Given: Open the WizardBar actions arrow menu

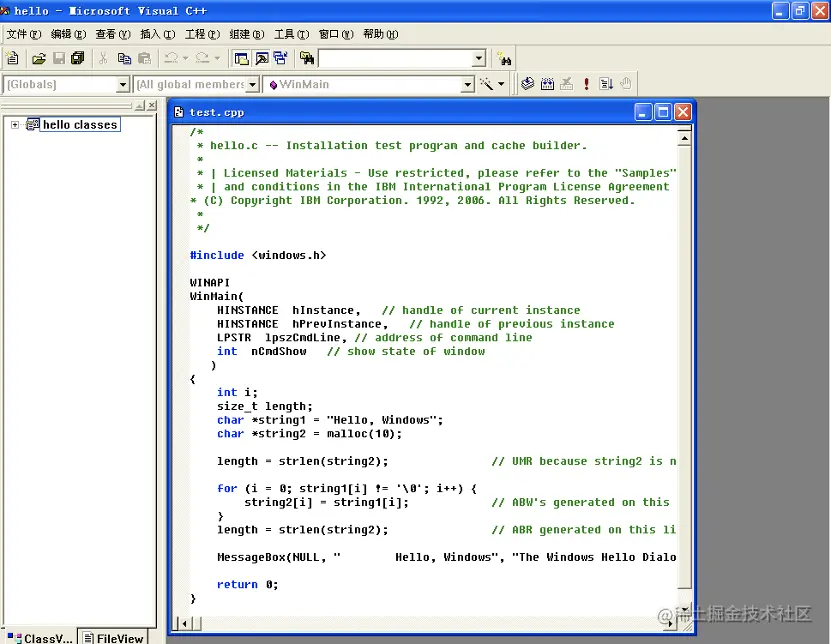Looking at the screenshot, I should 501,84.
